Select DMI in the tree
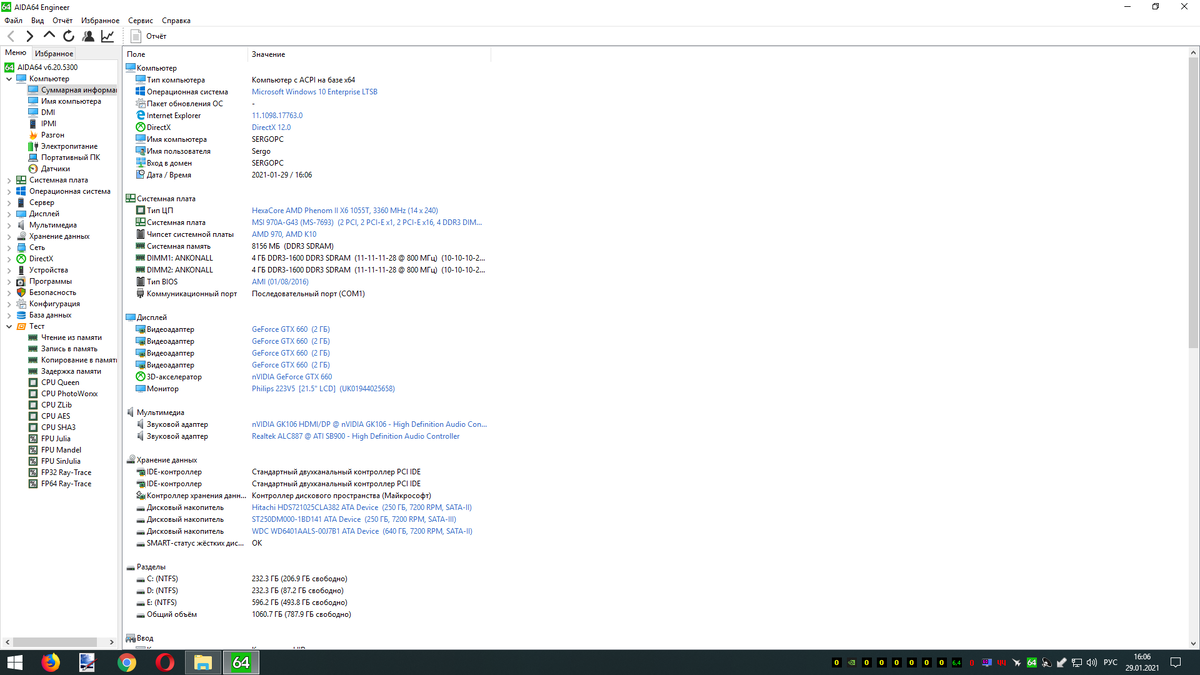Screen dimensions: 1200x675 click(48, 112)
